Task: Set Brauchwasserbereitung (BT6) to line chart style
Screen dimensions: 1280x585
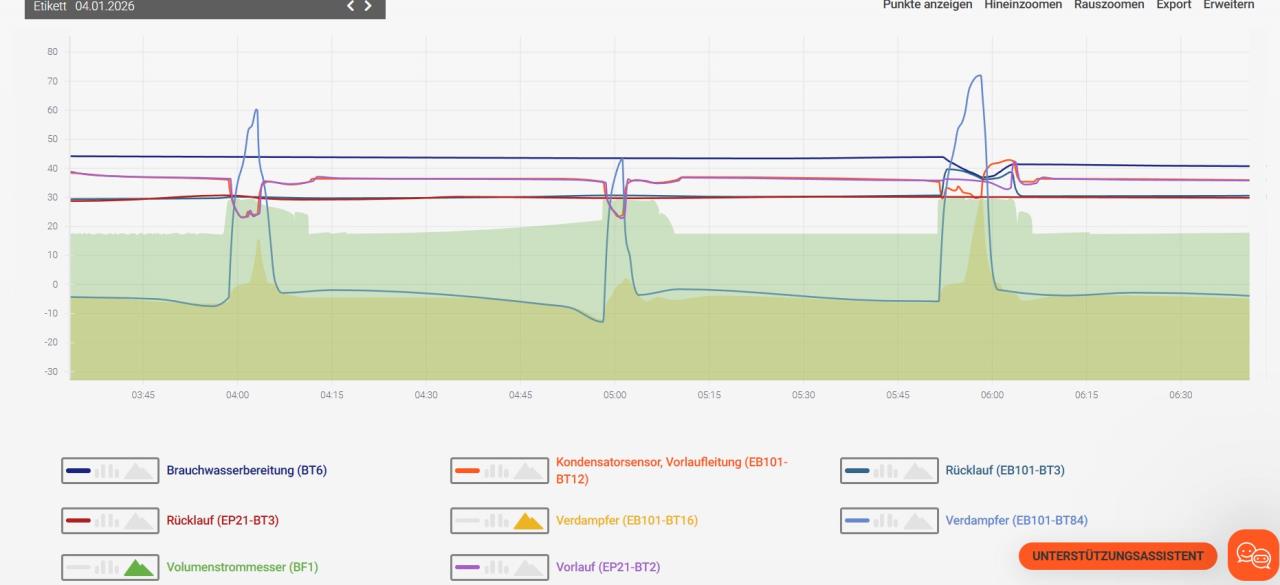Action: pyautogui.click(x=78, y=471)
